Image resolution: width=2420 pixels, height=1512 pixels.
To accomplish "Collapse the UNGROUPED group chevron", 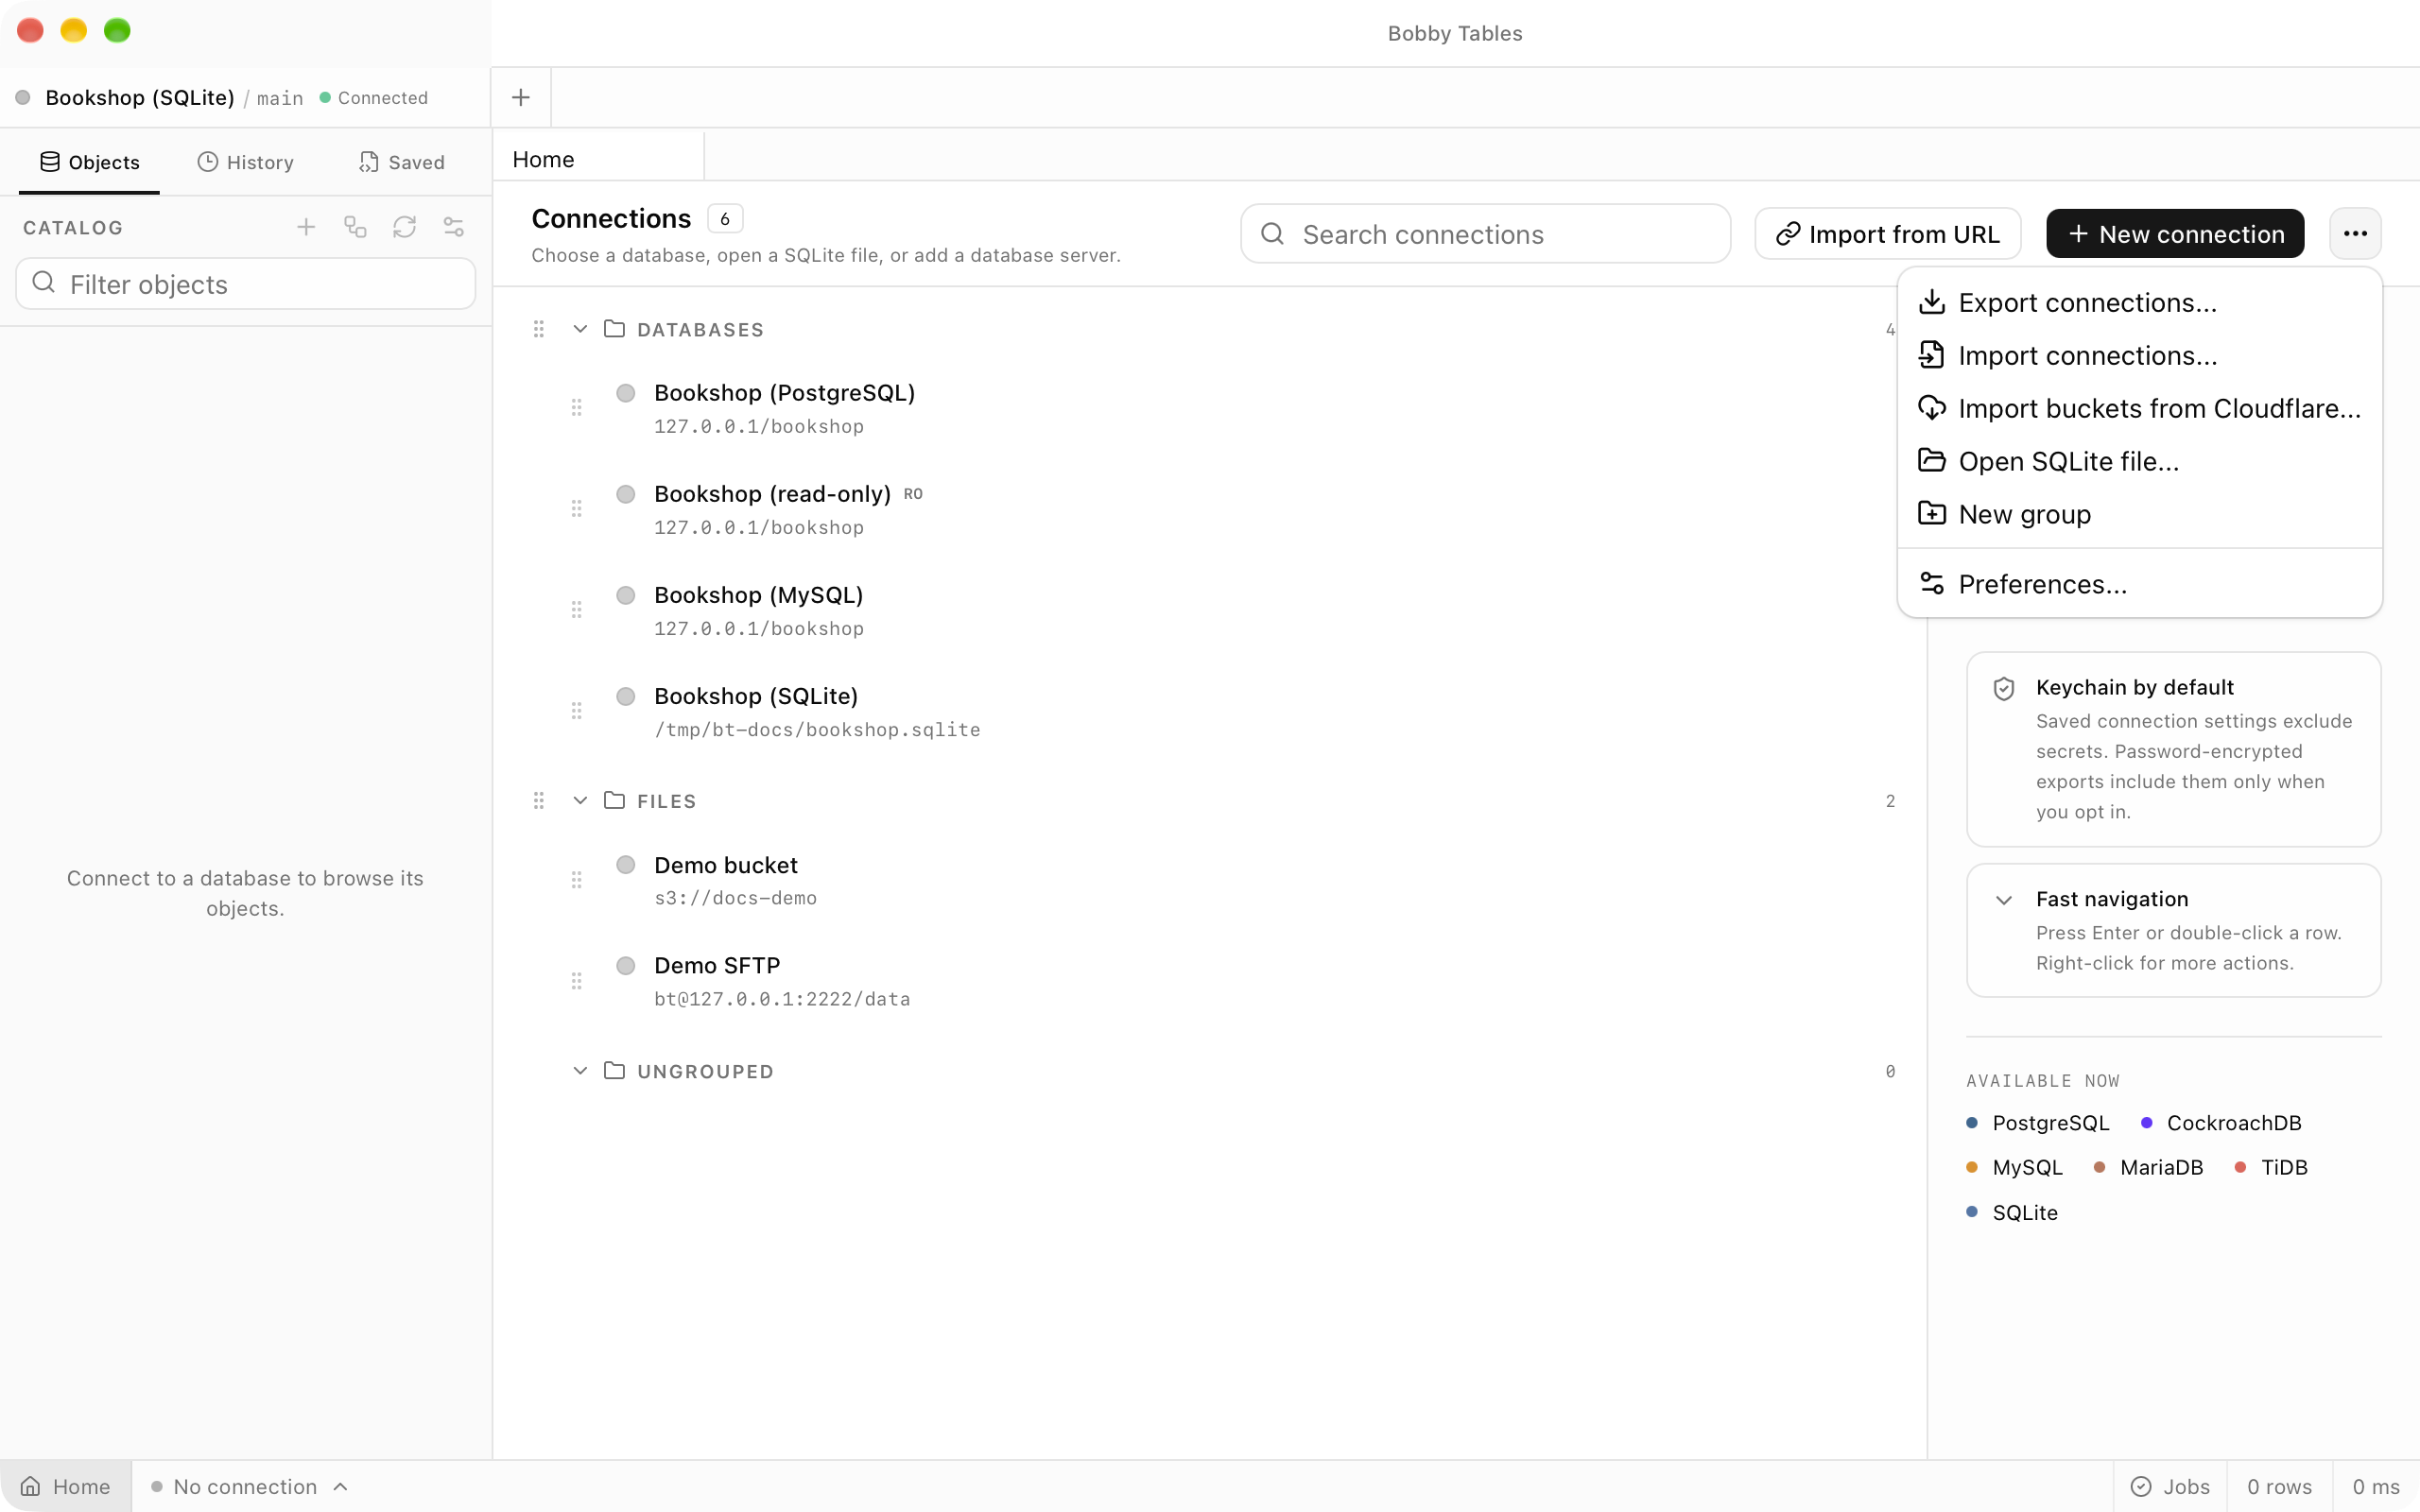I will [580, 1070].
